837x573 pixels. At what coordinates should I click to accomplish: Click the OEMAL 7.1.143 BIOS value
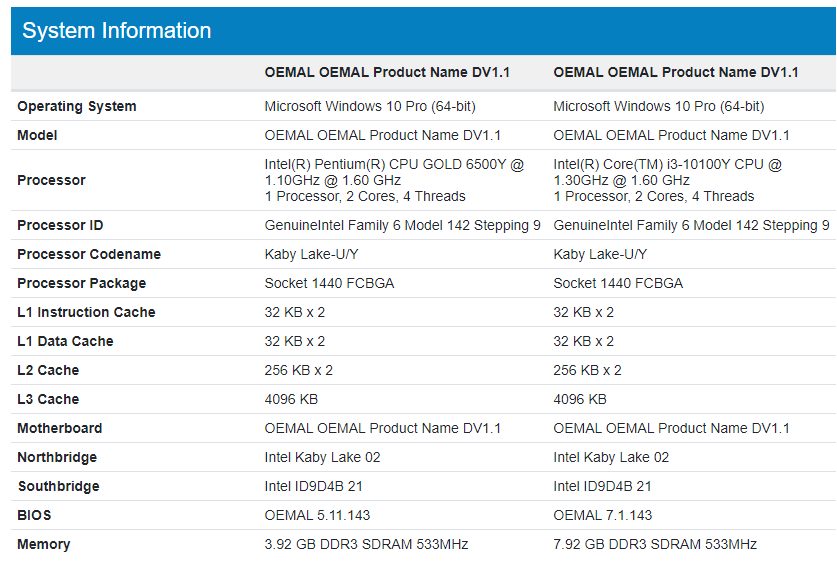(603, 515)
